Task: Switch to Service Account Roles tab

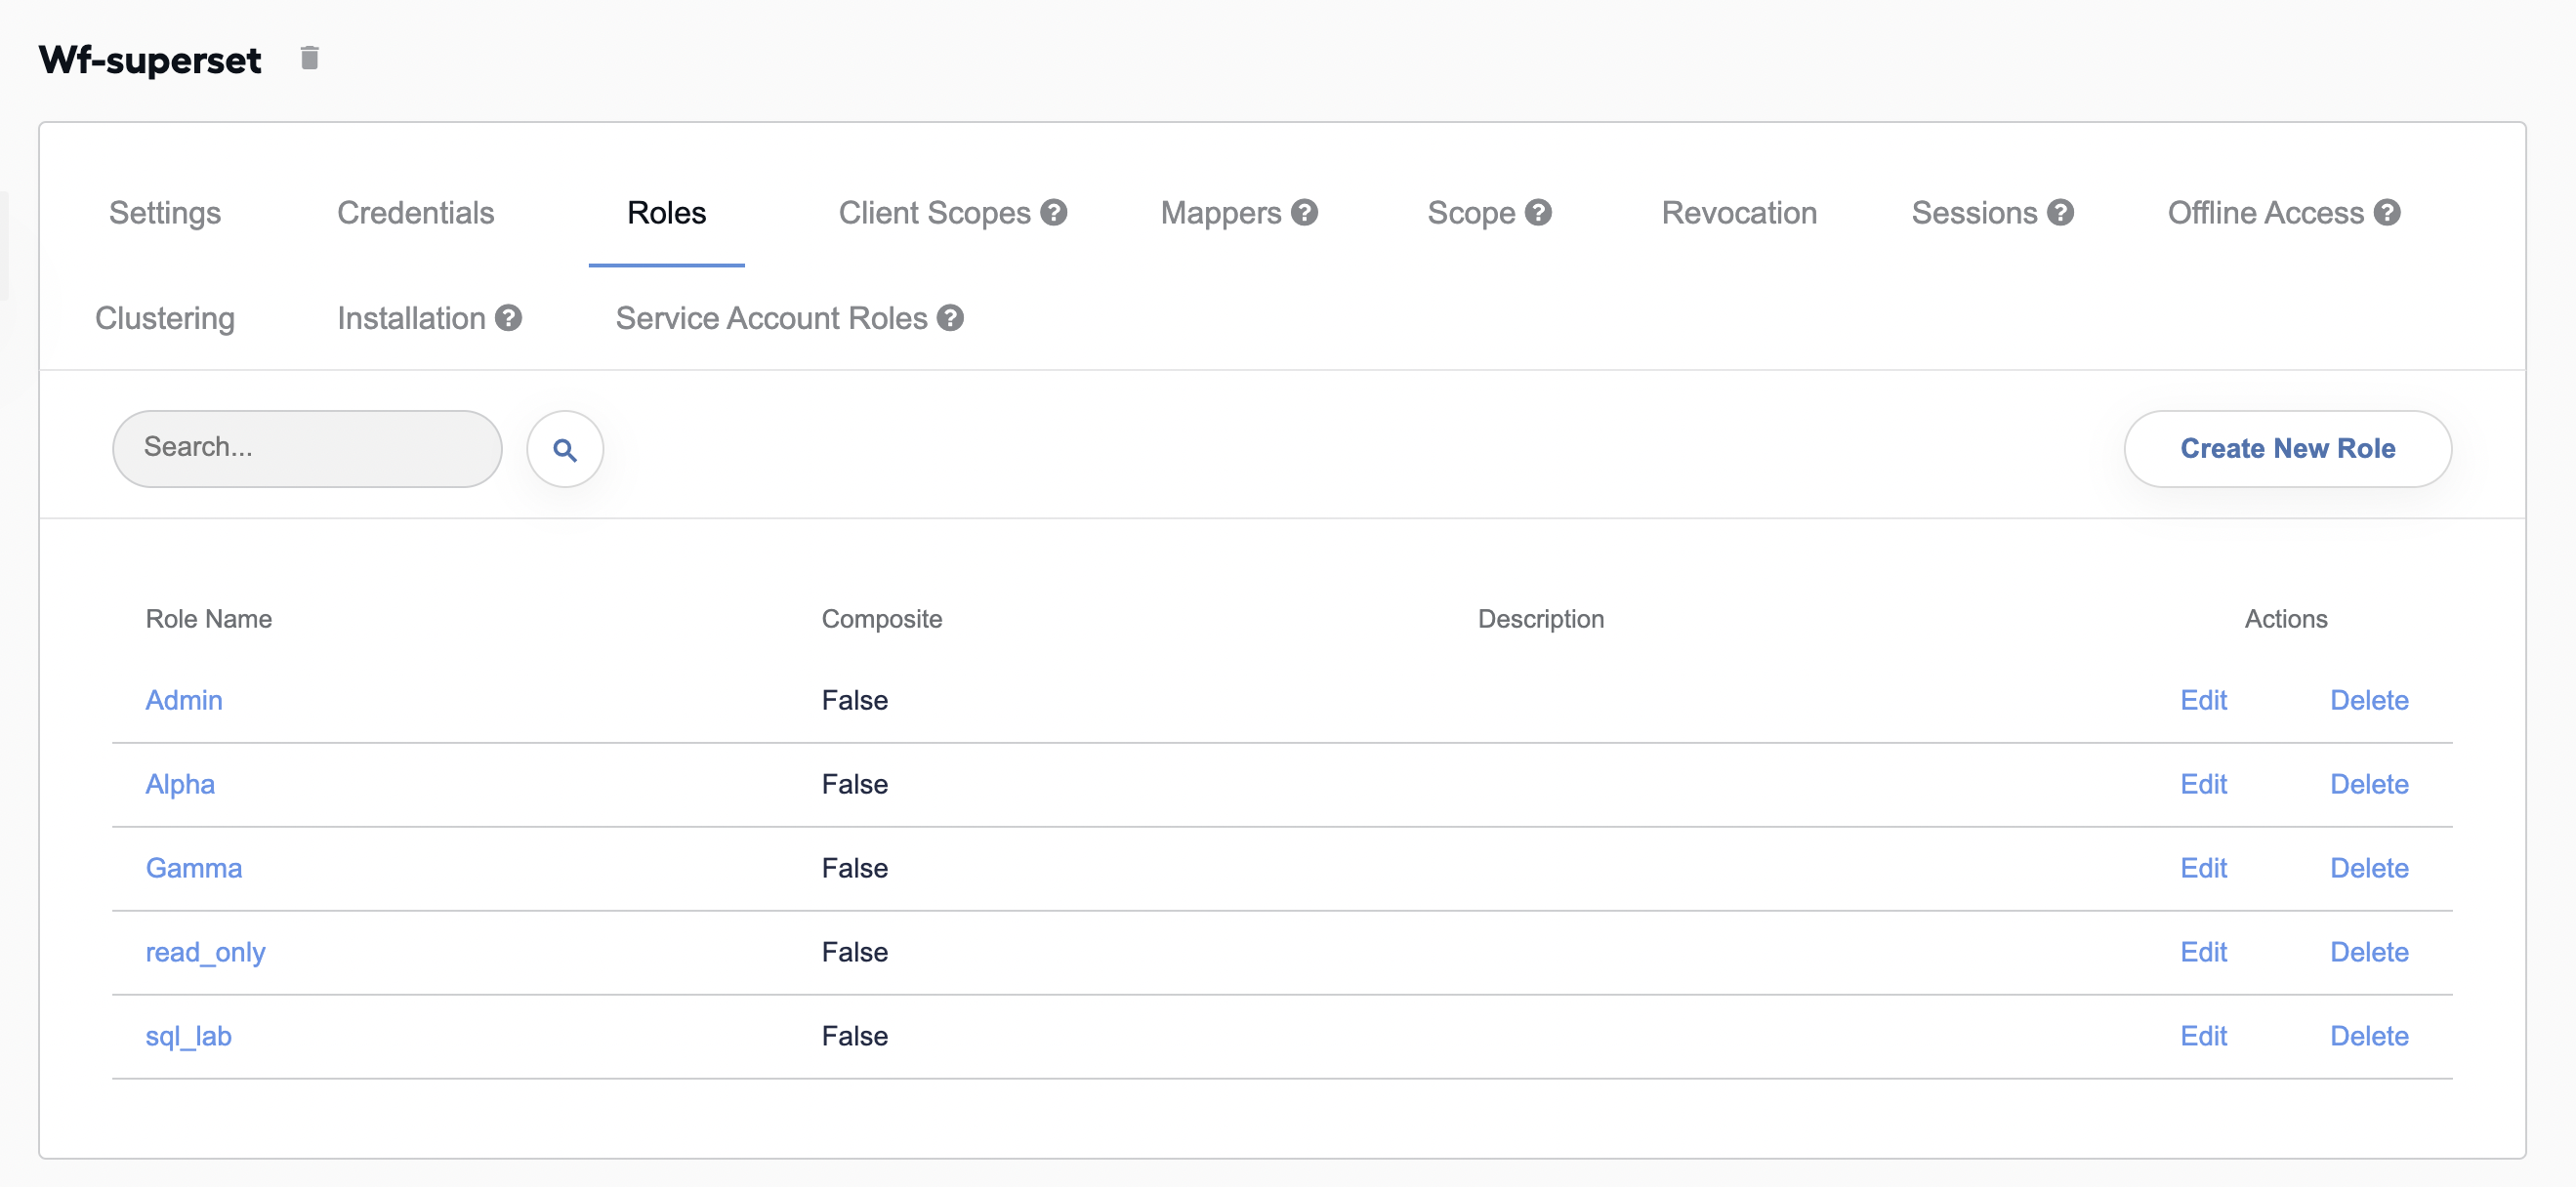Action: coord(771,317)
